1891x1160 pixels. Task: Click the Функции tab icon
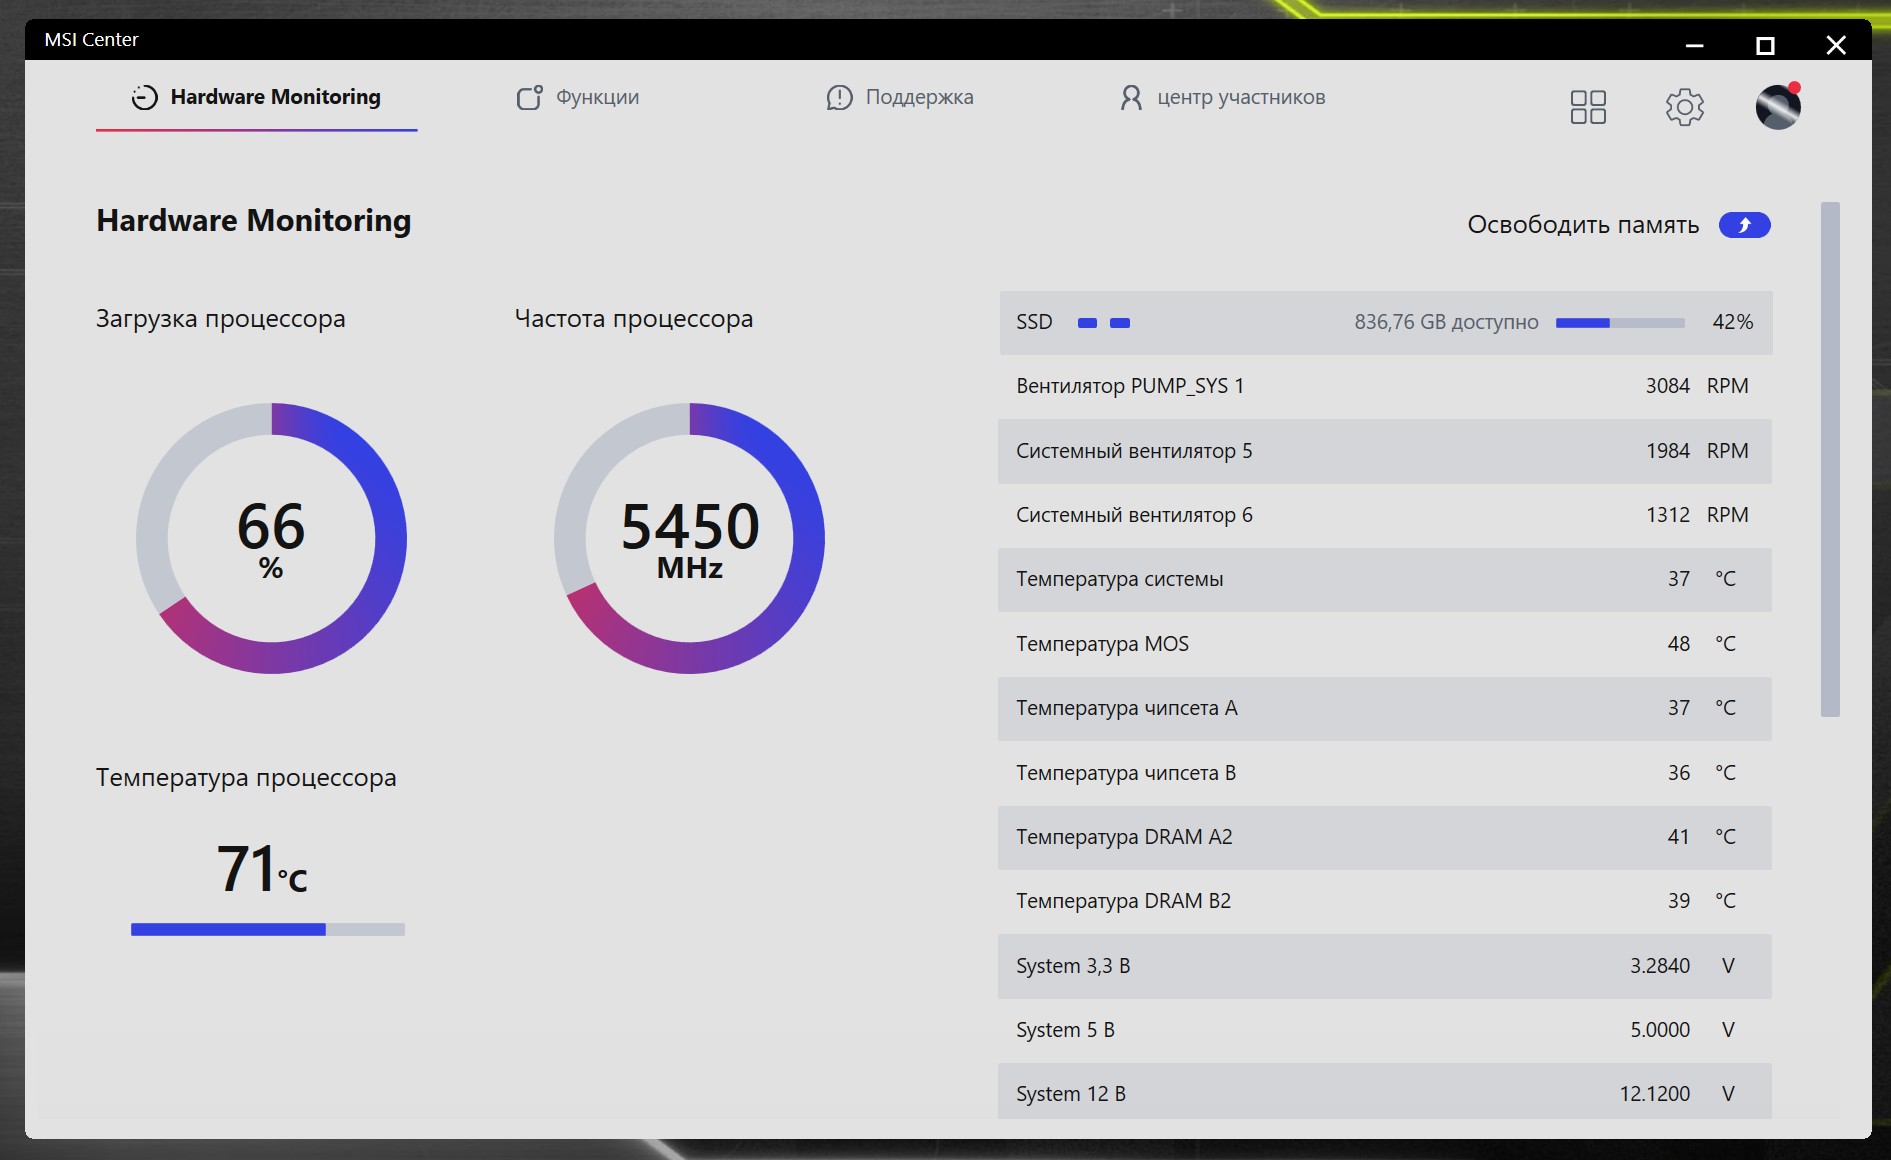[529, 97]
